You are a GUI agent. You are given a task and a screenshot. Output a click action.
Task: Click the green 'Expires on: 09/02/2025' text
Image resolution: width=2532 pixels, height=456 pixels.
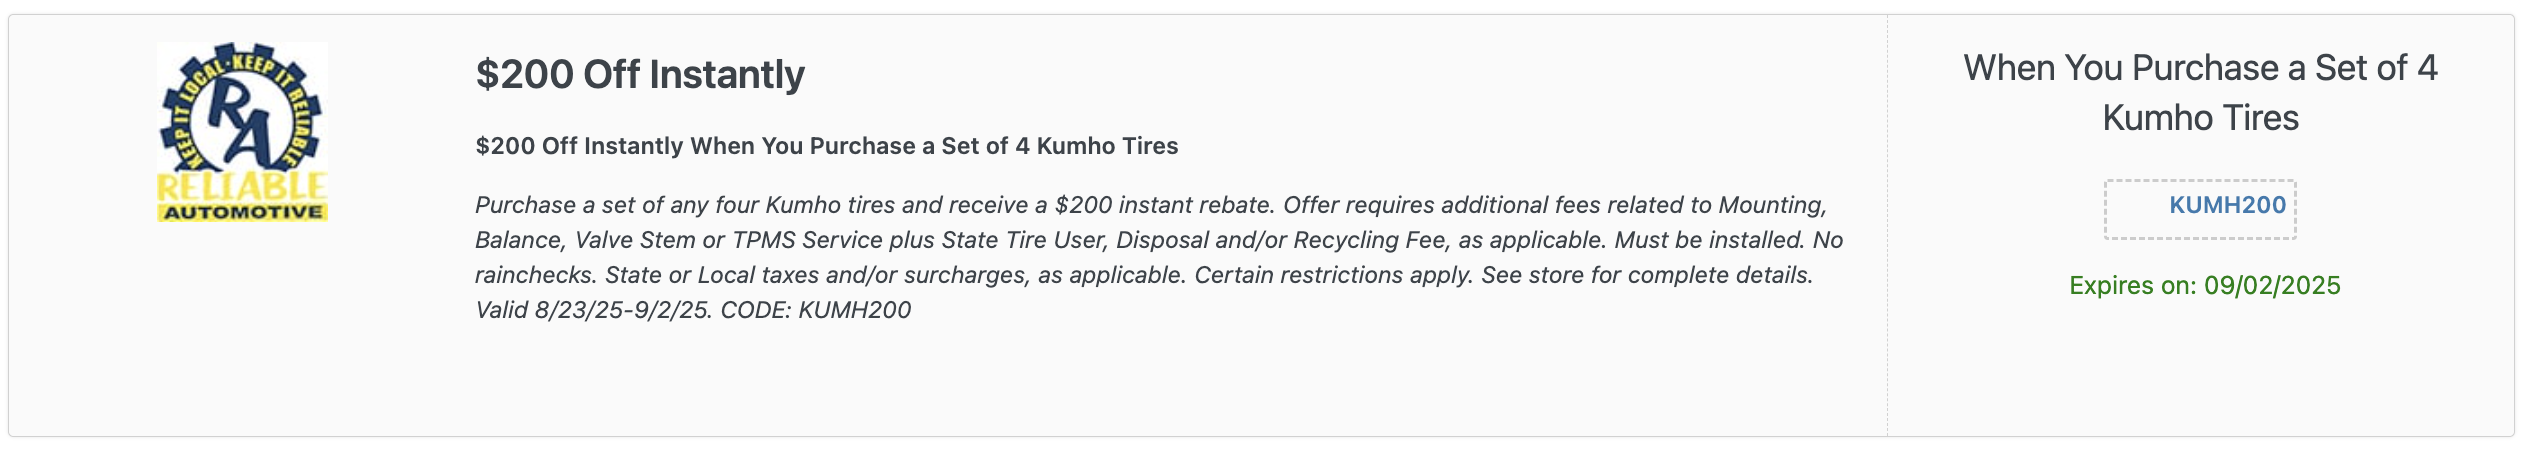click(x=2204, y=286)
